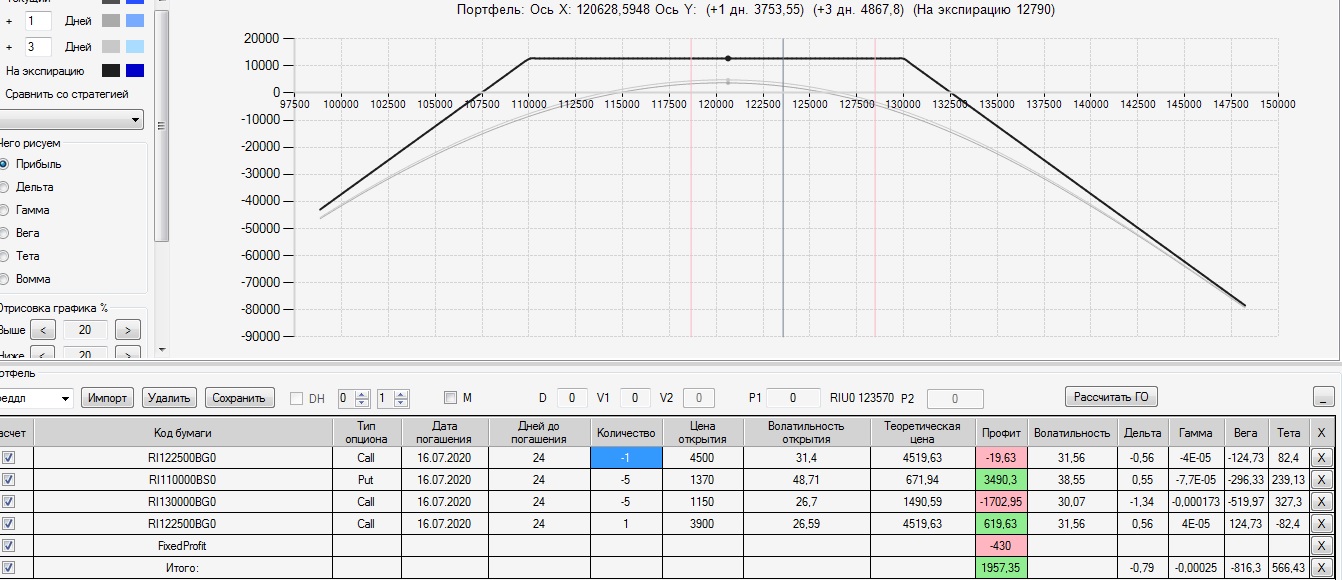Remove the Call row with opening price 3900
The image size is (1342, 580).
[1321, 523]
